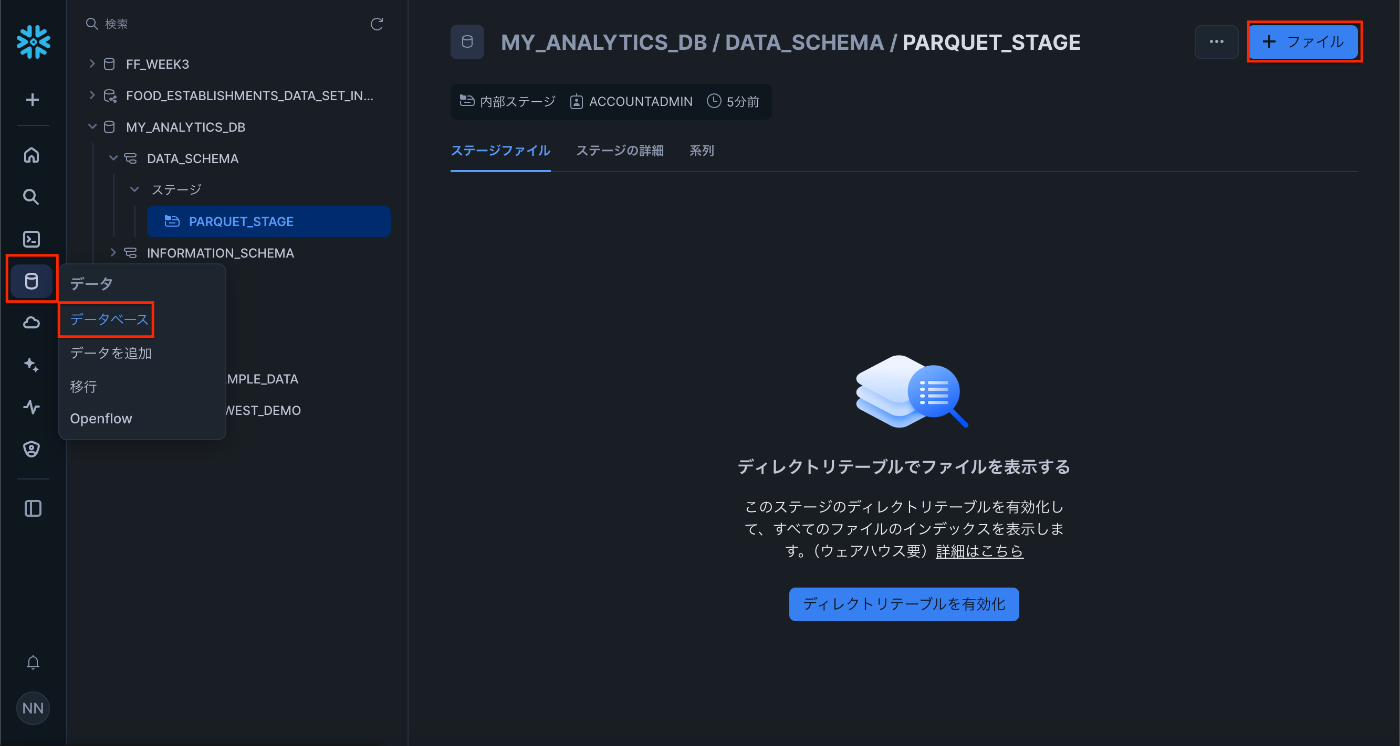The height and width of the screenshot is (746, 1400).
Task: Open the worksheets terminal icon
Action: pos(32,239)
